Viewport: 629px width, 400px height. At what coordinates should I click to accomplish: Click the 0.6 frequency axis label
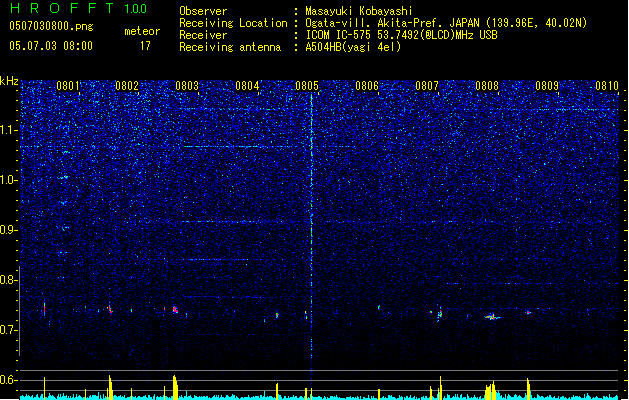pos(9,380)
